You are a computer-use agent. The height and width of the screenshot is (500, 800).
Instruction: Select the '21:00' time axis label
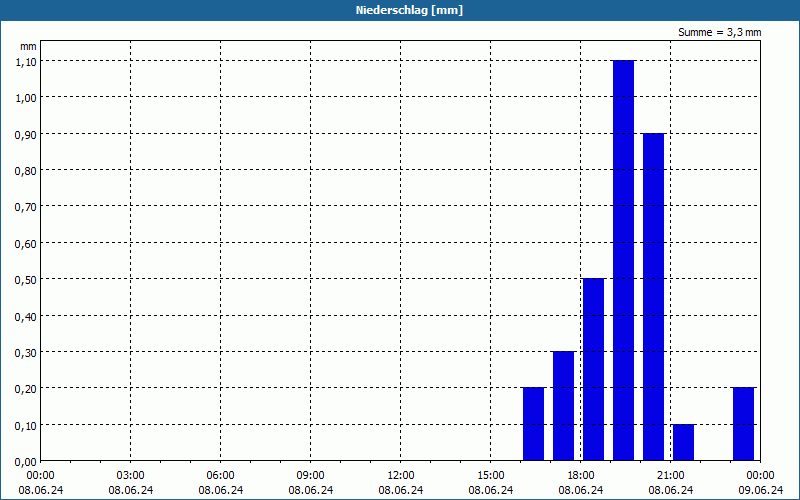coord(670,476)
